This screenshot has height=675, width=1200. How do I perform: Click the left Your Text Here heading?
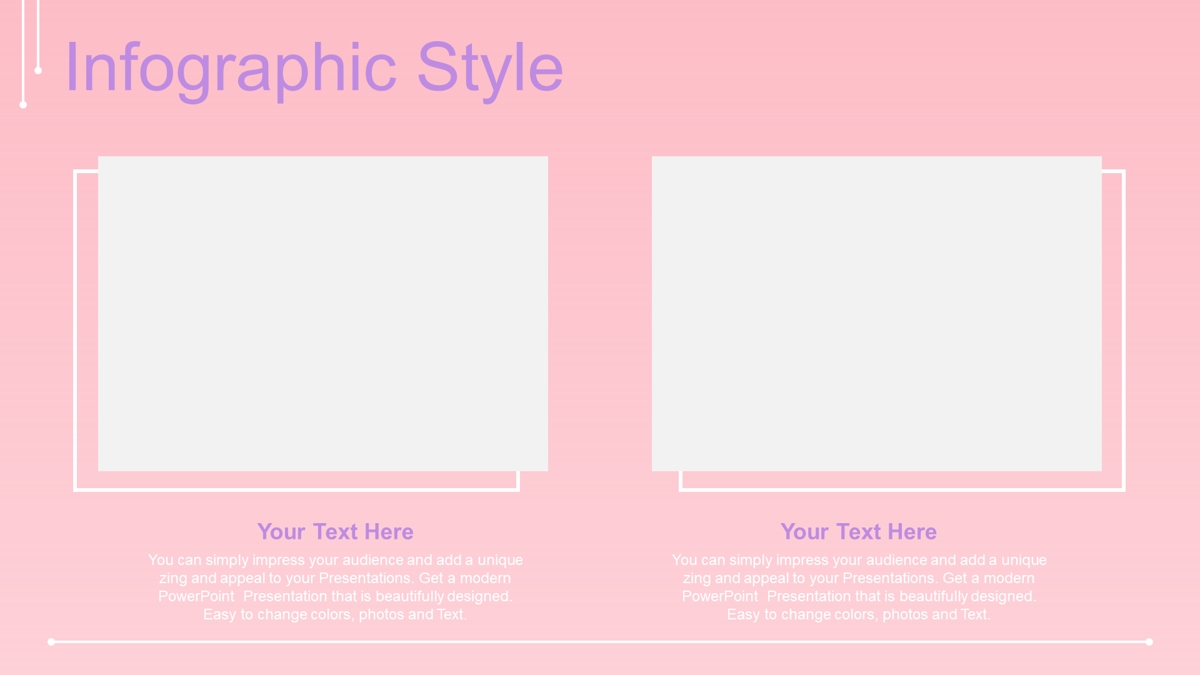point(335,531)
